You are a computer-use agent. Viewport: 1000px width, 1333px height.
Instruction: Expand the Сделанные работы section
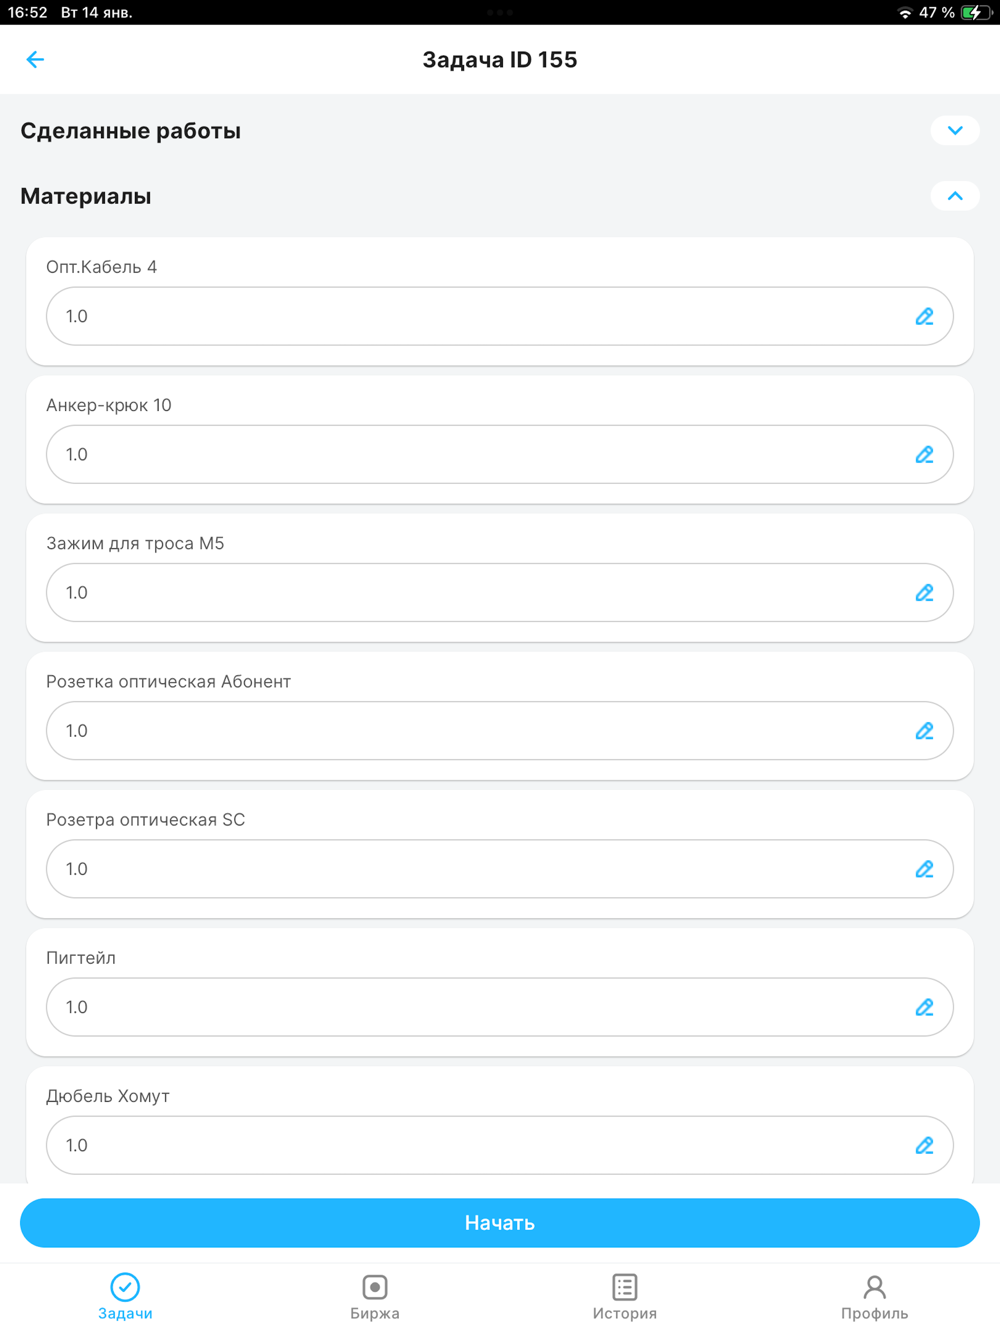(x=955, y=131)
